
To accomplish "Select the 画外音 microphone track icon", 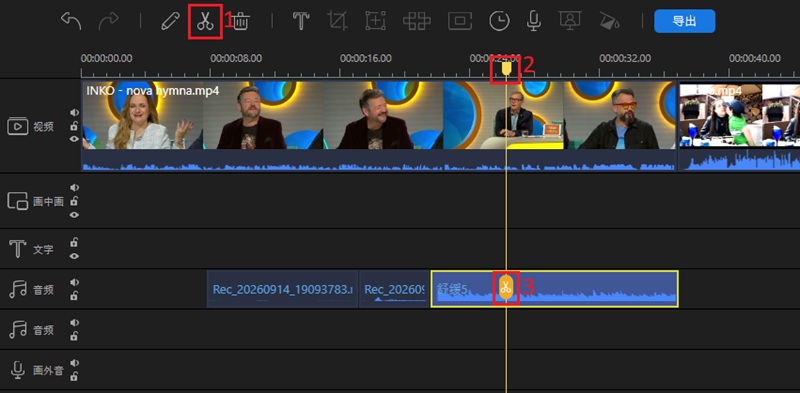I will [x=18, y=370].
